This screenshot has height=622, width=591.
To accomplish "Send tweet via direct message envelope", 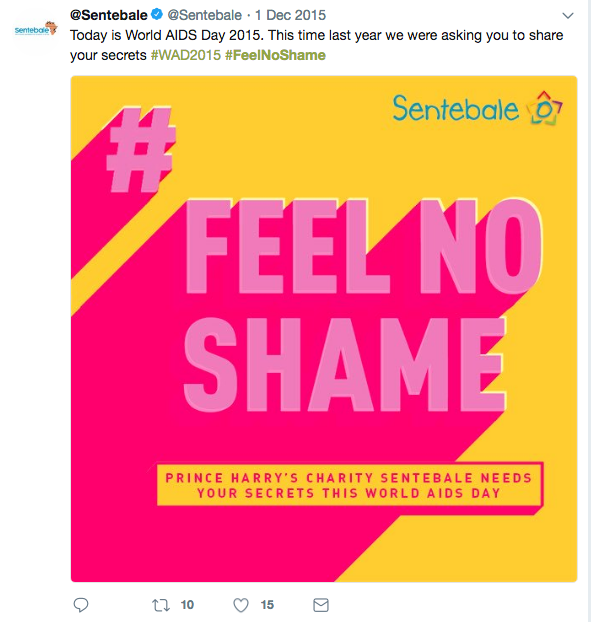I will pyautogui.click(x=321, y=605).
